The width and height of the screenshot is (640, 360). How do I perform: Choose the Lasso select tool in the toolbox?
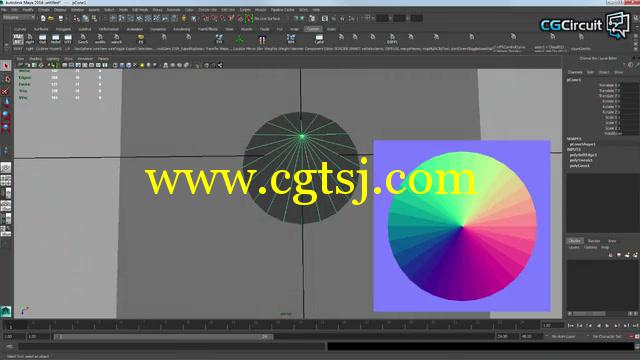(6, 79)
